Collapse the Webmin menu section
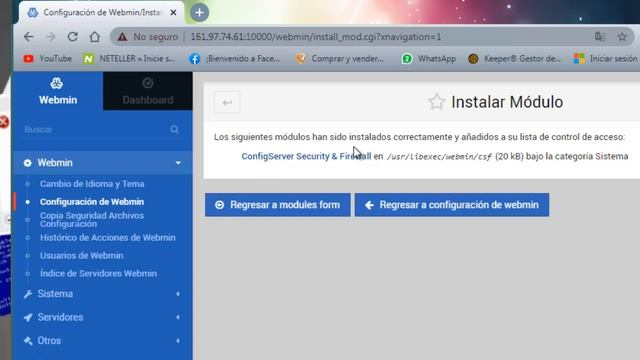Image resolution: width=640 pixels, height=360 pixels. pos(103,163)
